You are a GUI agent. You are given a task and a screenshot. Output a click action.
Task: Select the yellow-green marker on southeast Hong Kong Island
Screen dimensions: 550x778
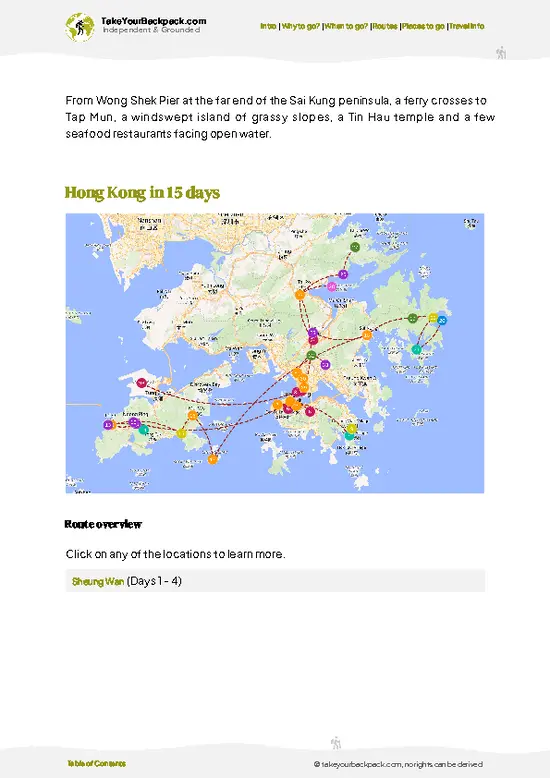click(x=351, y=429)
